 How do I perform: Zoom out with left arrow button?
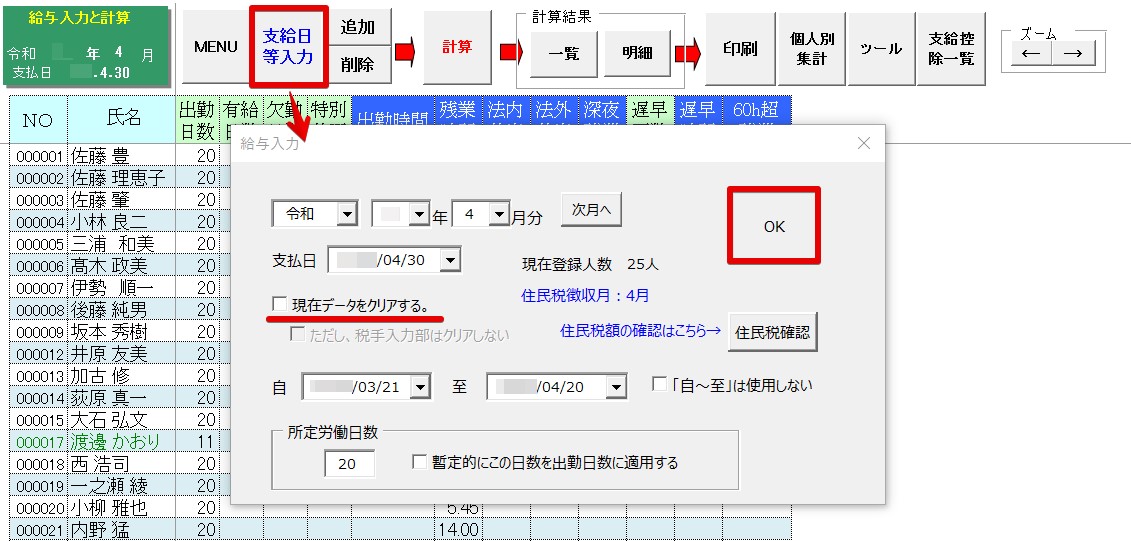1031,54
